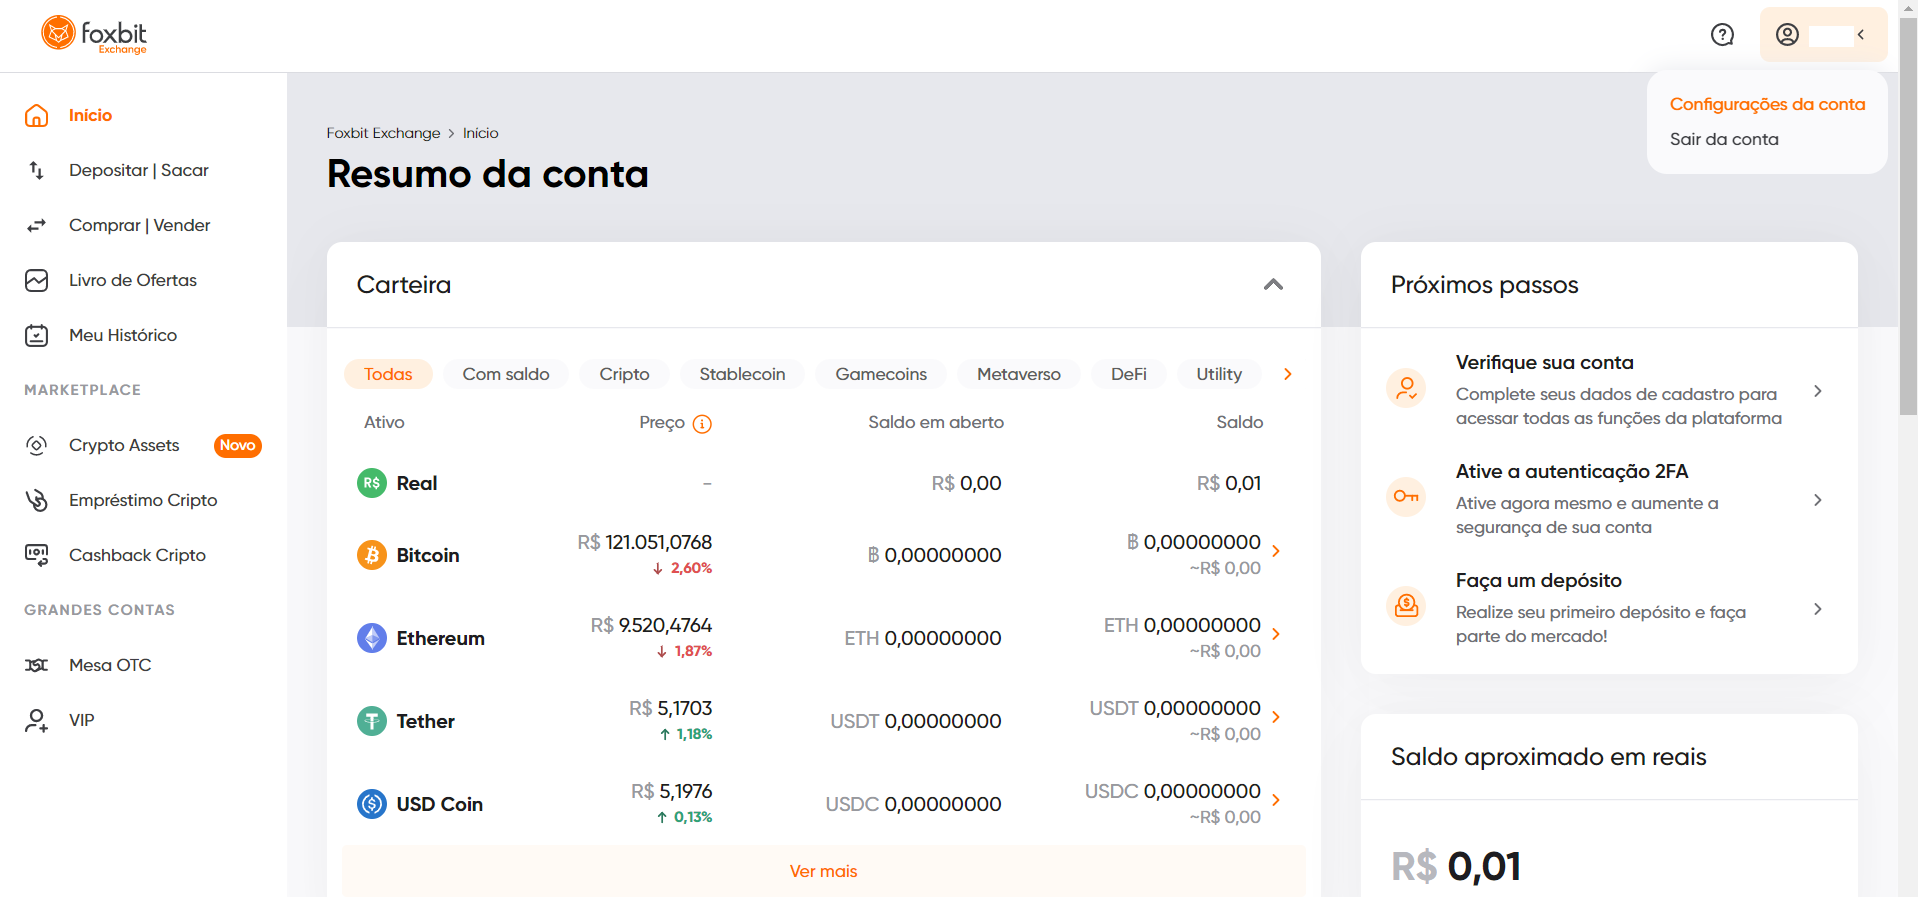Click Inicio breadcrumb
This screenshot has width=1918, height=897.
[480, 133]
